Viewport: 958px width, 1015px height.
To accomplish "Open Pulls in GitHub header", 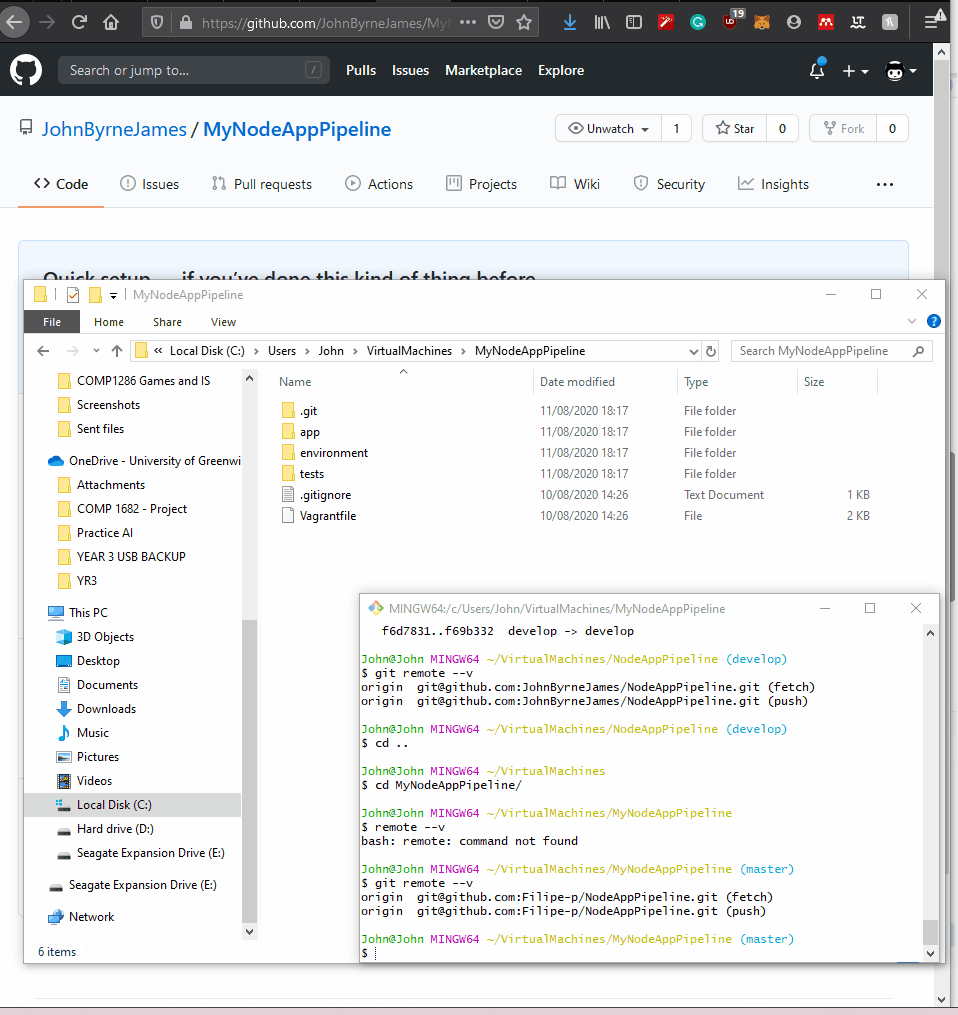I will (x=361, y=70).
